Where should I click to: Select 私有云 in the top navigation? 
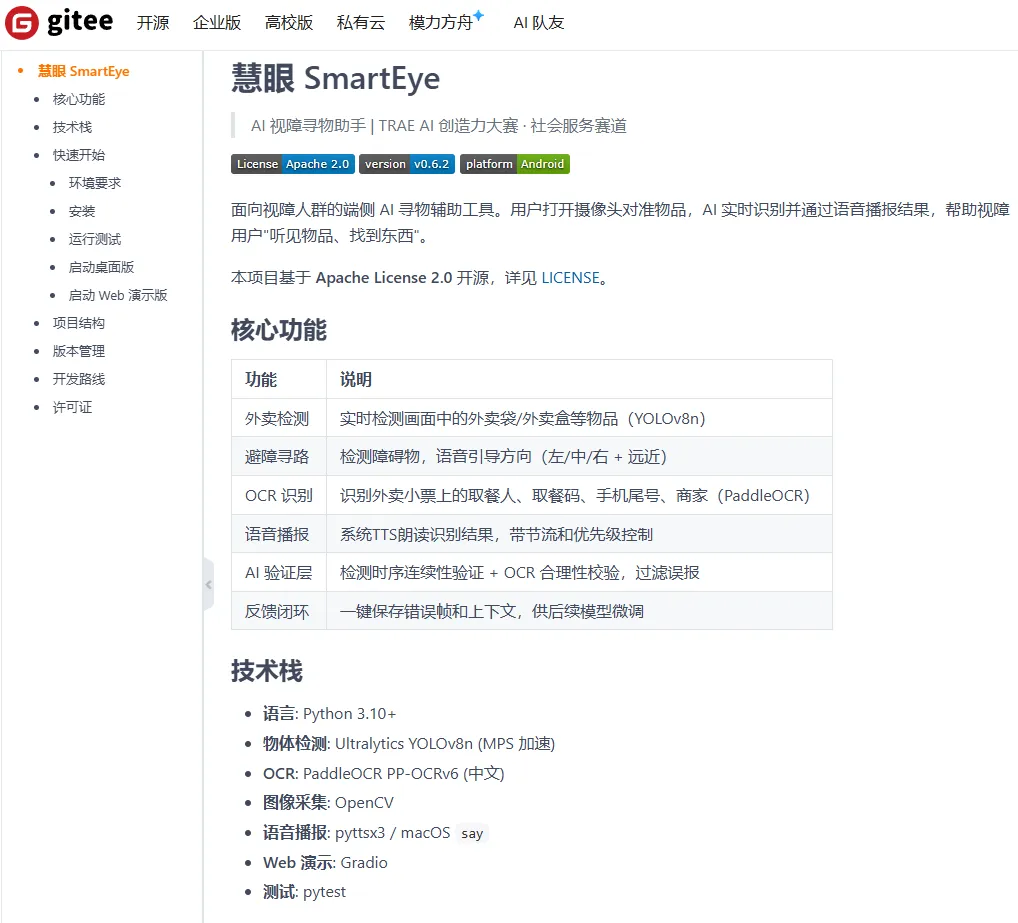(361, 23)
